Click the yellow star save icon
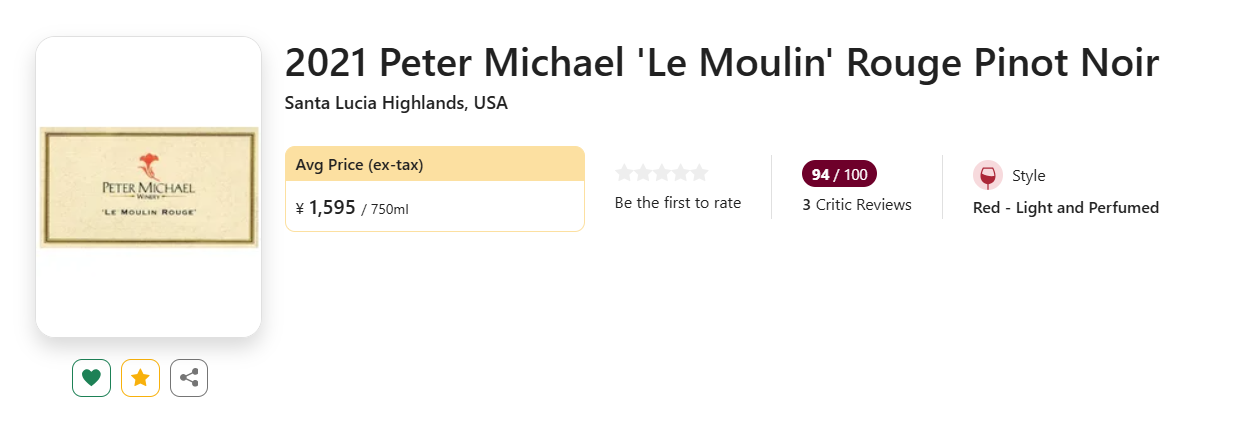Viewport: 1259px width, 439px height. (140, 378)
